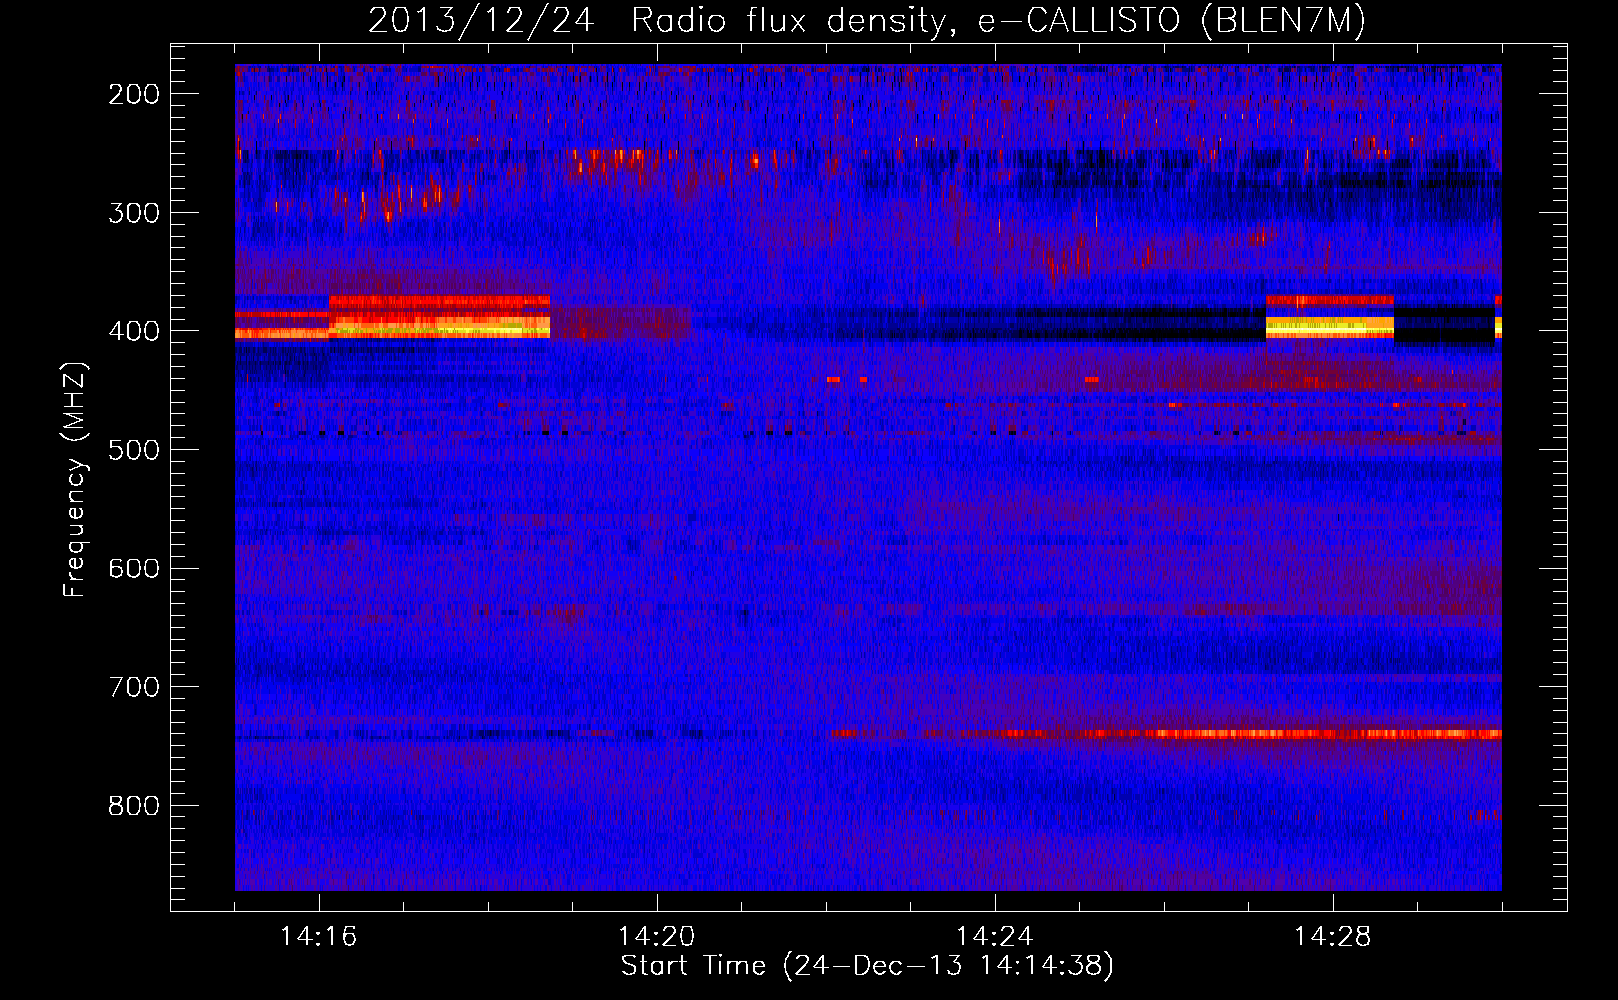Viewport: 1618px width, 1000px height.
Task: Click the bright yellow 400 MHz band near 14:28
Action: [1330, 326]
